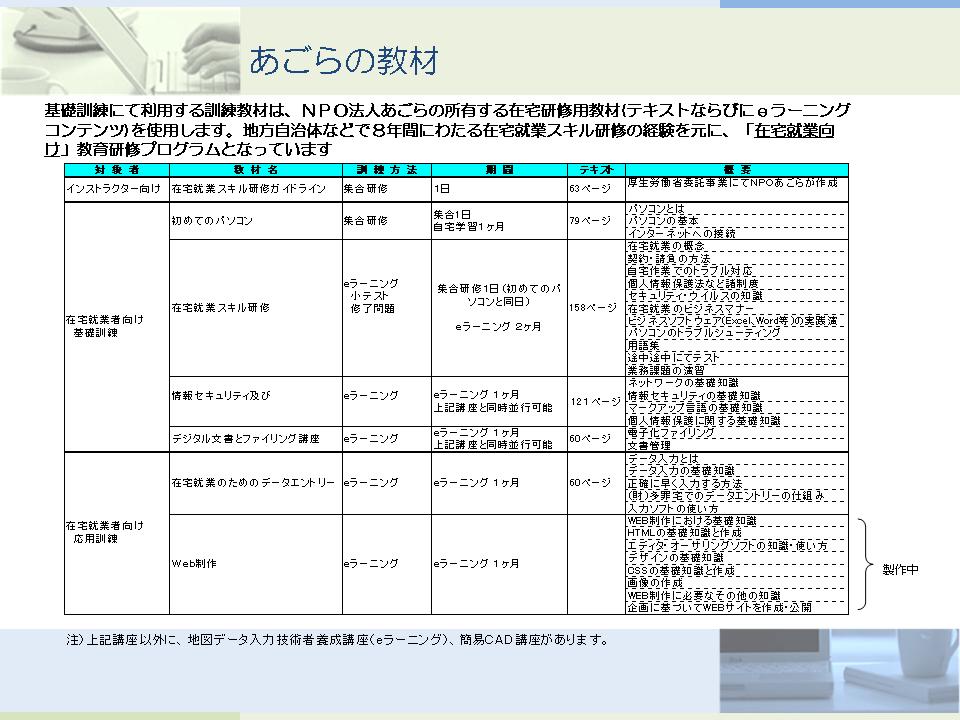The image size is (960, 720).
Task: Click 厚生労働省委託事業にてNPOあごらが作成 summary text
Action: (x=732, y=182)
